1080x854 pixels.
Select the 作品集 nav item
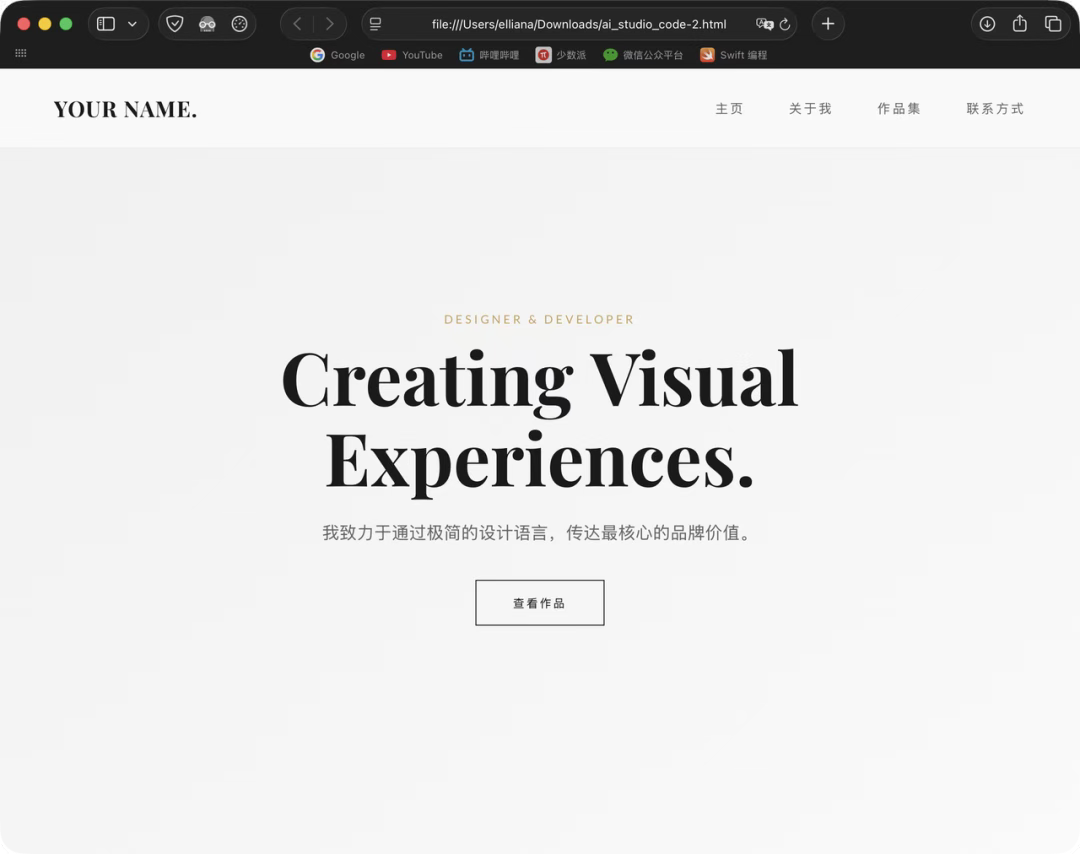click(899, 109)
